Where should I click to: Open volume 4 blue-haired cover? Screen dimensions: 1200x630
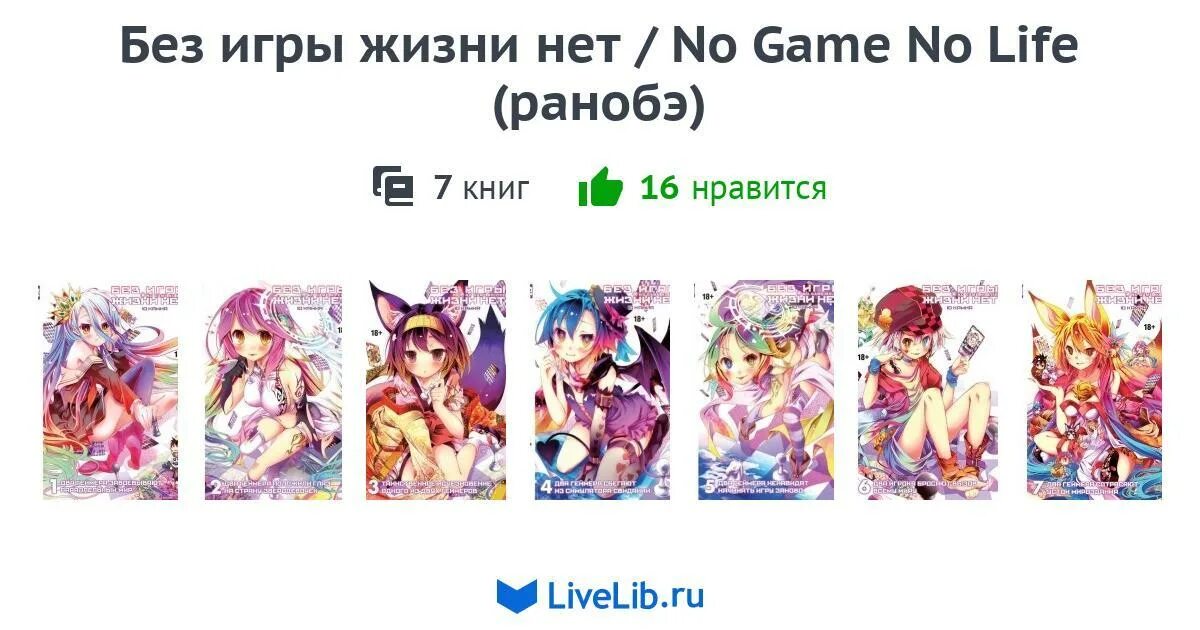click(x=600, y=391)
